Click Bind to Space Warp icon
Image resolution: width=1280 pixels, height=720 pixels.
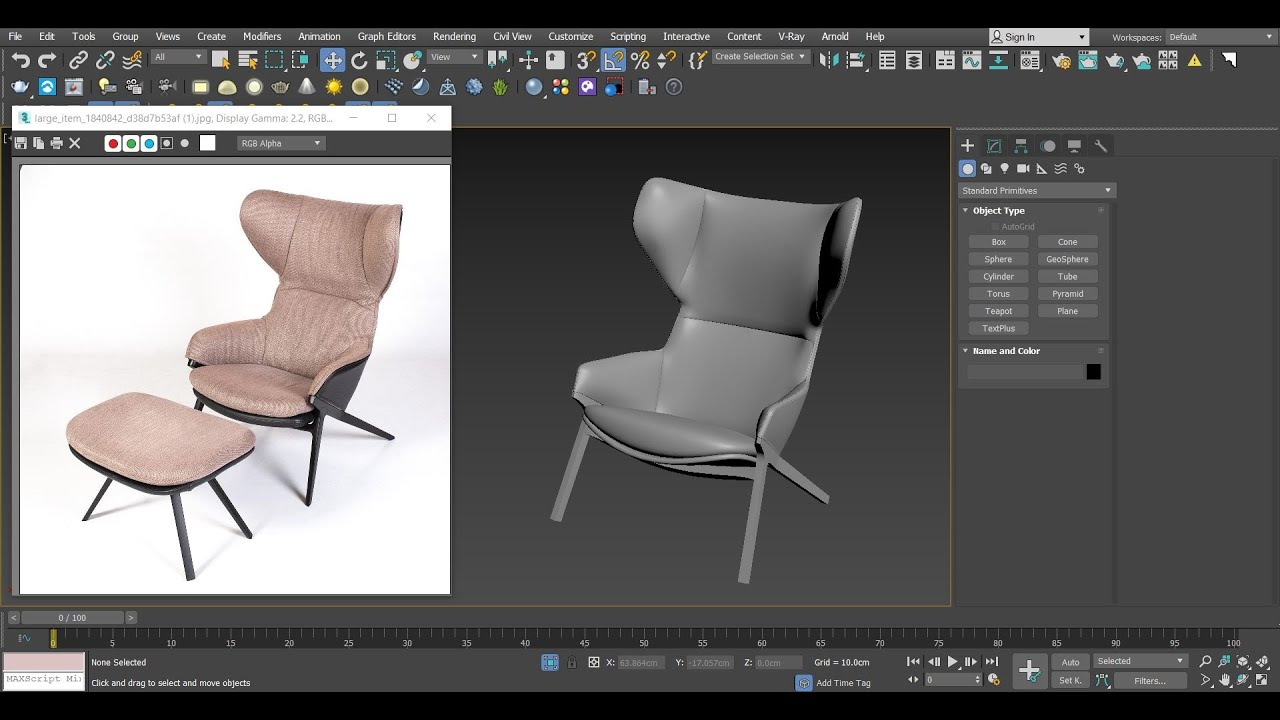coord(131,60)
